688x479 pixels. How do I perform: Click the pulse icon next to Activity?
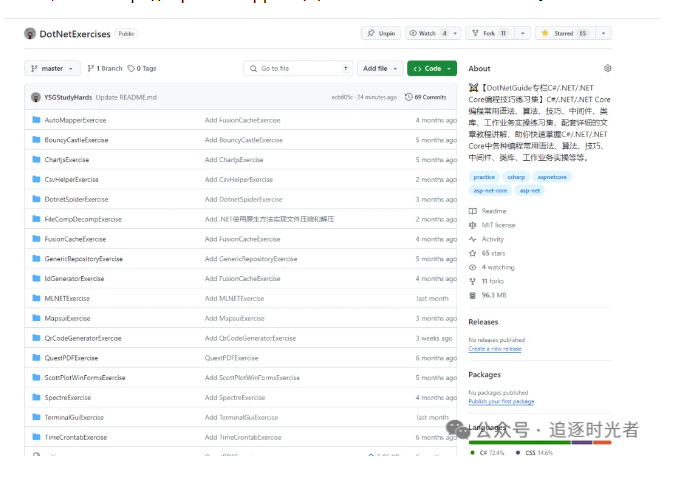pyautogui.click(x=473, y=239)
